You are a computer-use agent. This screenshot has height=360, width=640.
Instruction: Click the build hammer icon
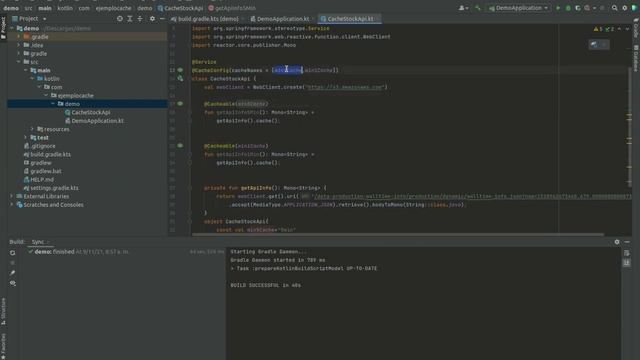[478, 8]
